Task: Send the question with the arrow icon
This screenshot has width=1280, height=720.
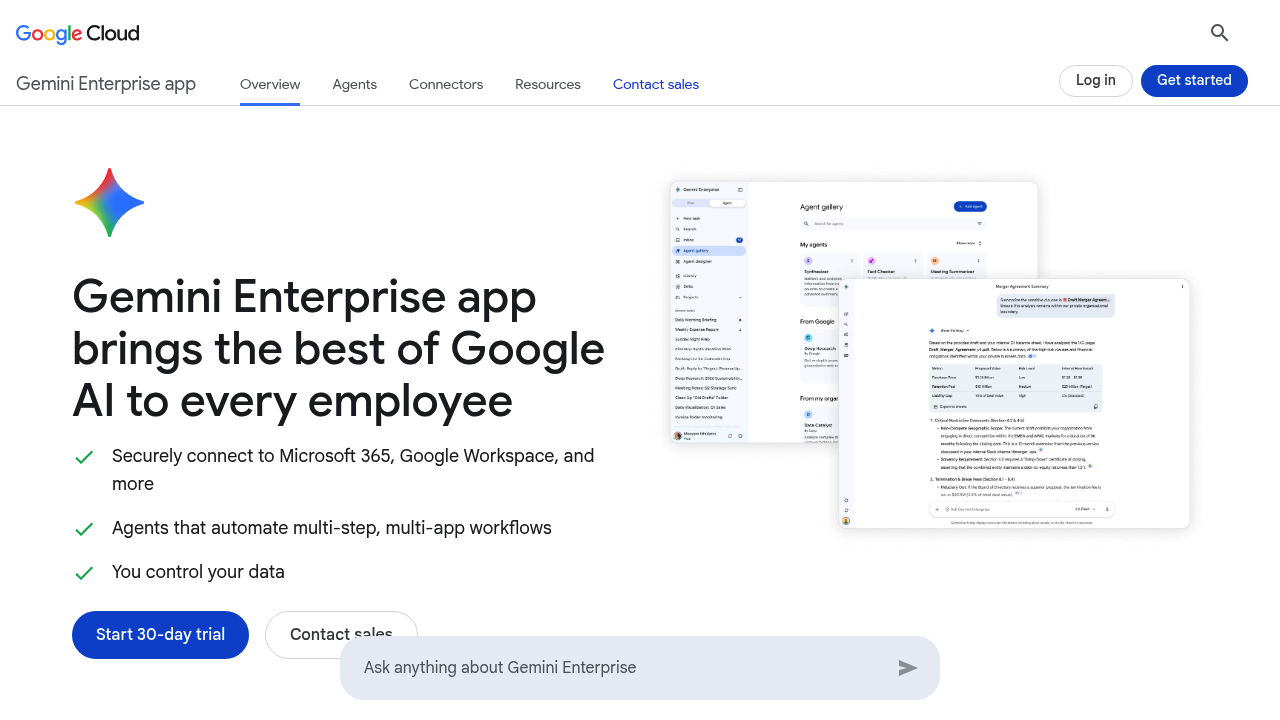Action: tap(908, 668)
